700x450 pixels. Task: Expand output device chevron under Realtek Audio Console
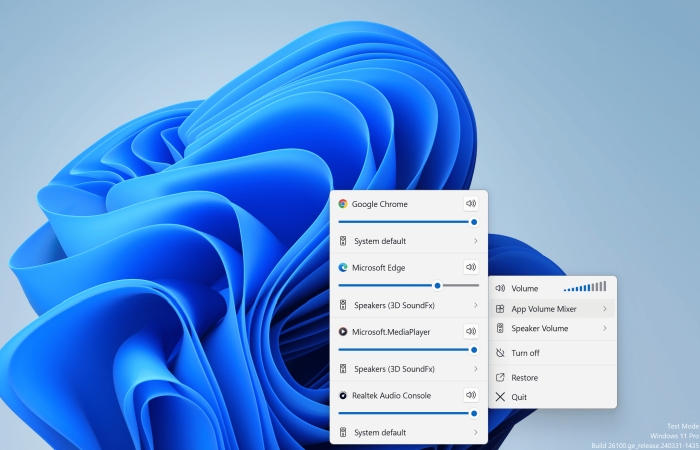pyautogui.click(x=475, y=432)
